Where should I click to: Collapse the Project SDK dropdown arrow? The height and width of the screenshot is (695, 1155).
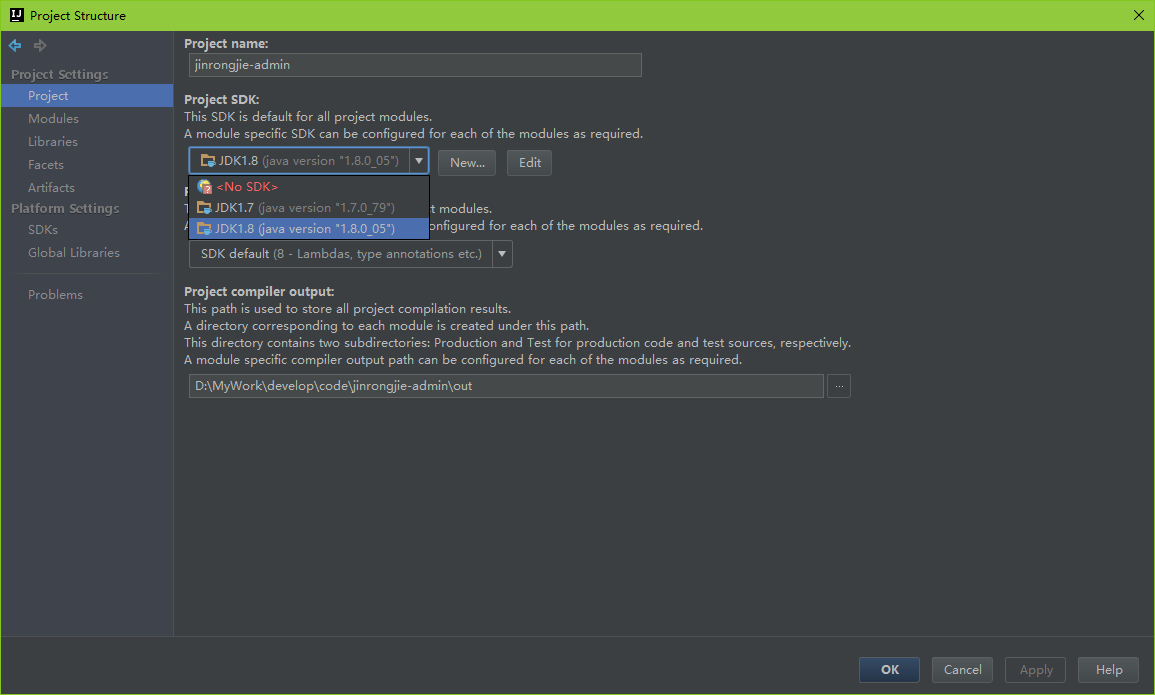pos(419,161)
